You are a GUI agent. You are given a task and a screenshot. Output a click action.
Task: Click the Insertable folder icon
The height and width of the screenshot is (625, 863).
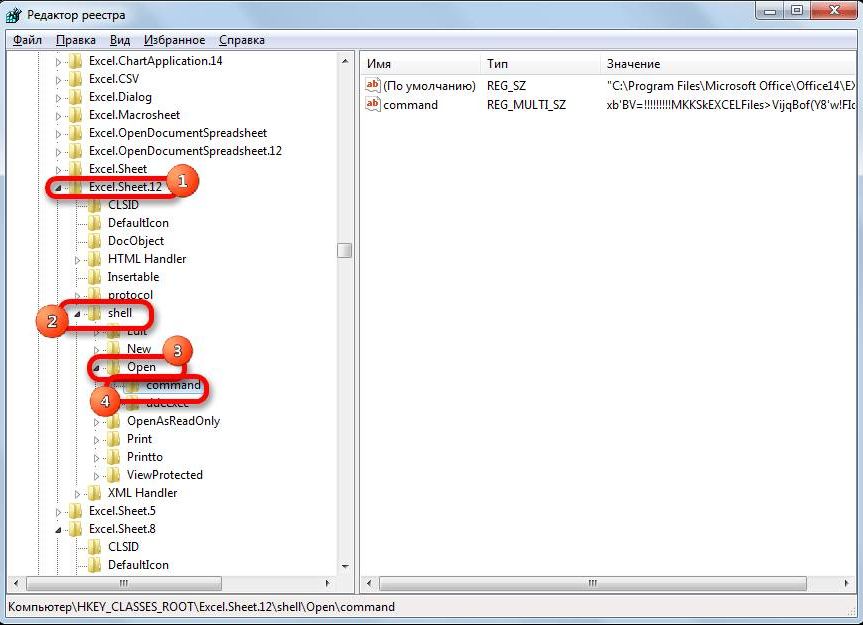[x=95, y=277]
